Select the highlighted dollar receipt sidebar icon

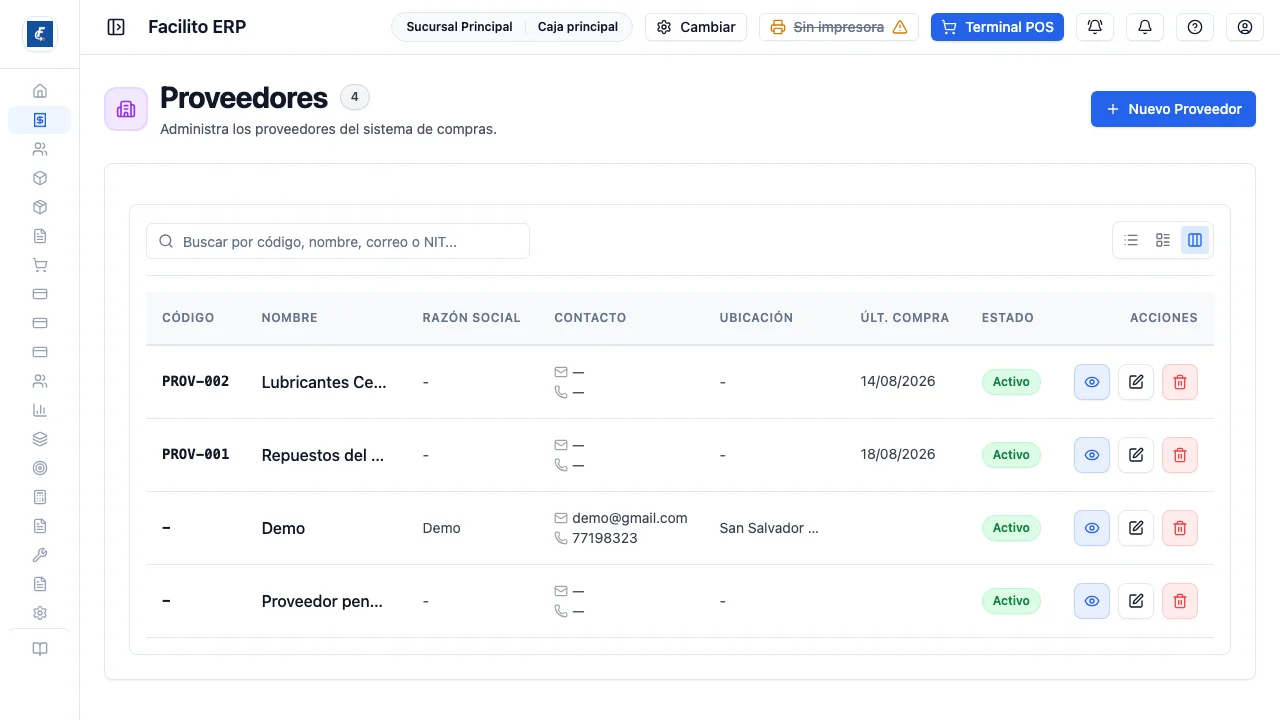point(40,120)
